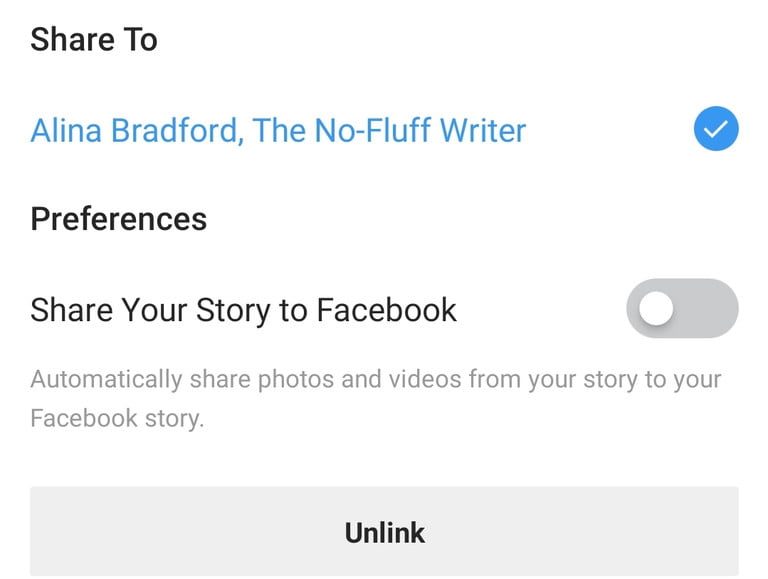Tap the Share Your Story to Facebook label

[243, 310]
